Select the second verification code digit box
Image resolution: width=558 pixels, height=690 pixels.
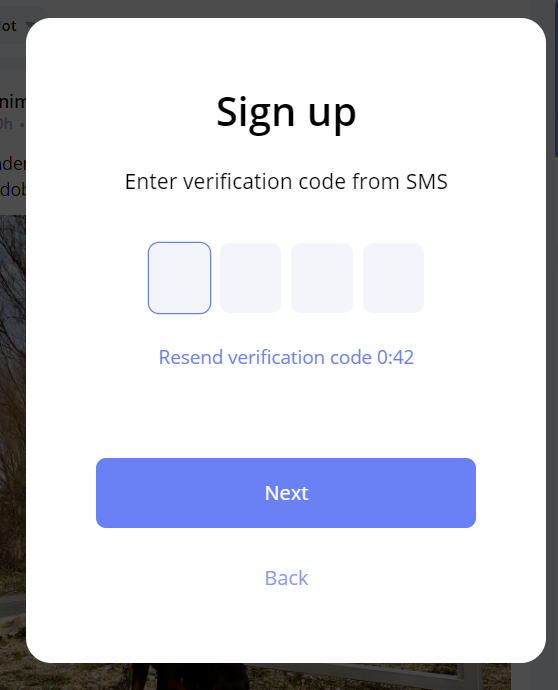[250, 278]
